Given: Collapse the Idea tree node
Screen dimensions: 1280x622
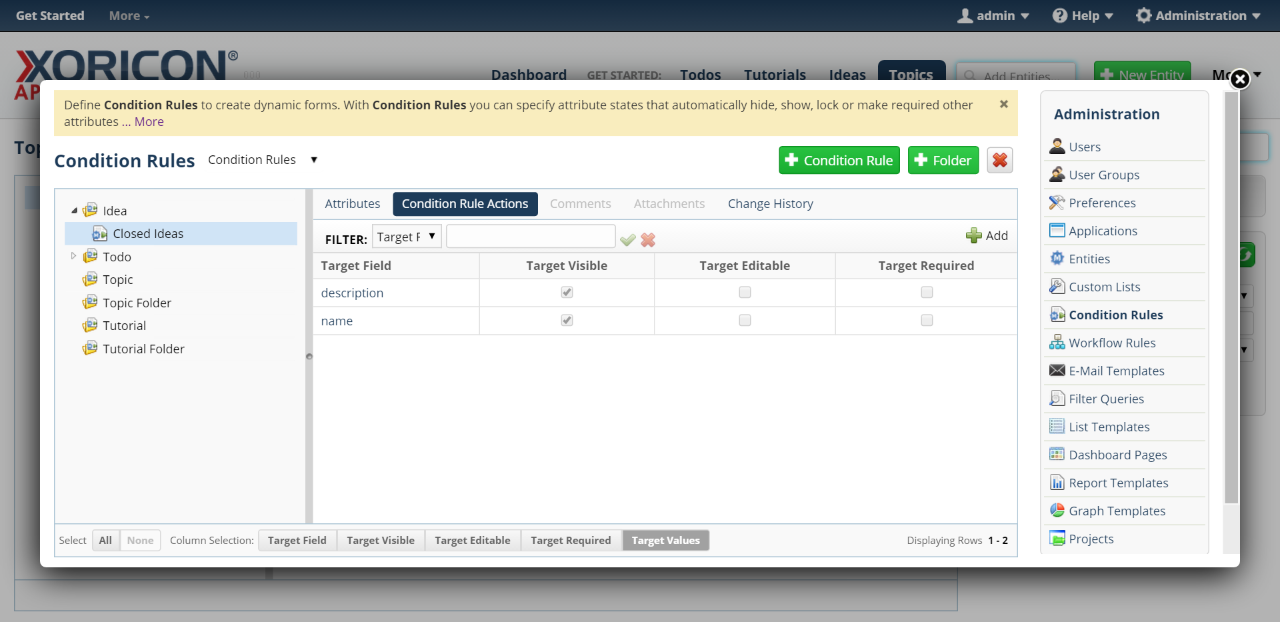Looking at the screenshot, I should click(x=74, y=211).
